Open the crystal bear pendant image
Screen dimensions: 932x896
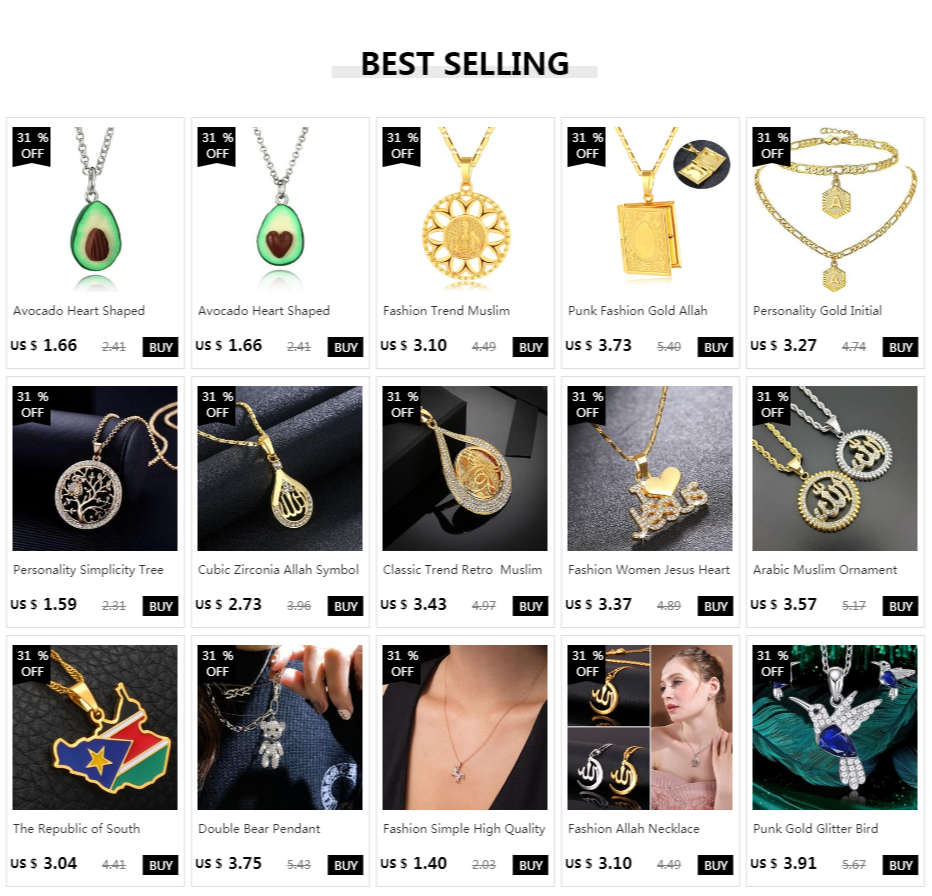(280, 727)
